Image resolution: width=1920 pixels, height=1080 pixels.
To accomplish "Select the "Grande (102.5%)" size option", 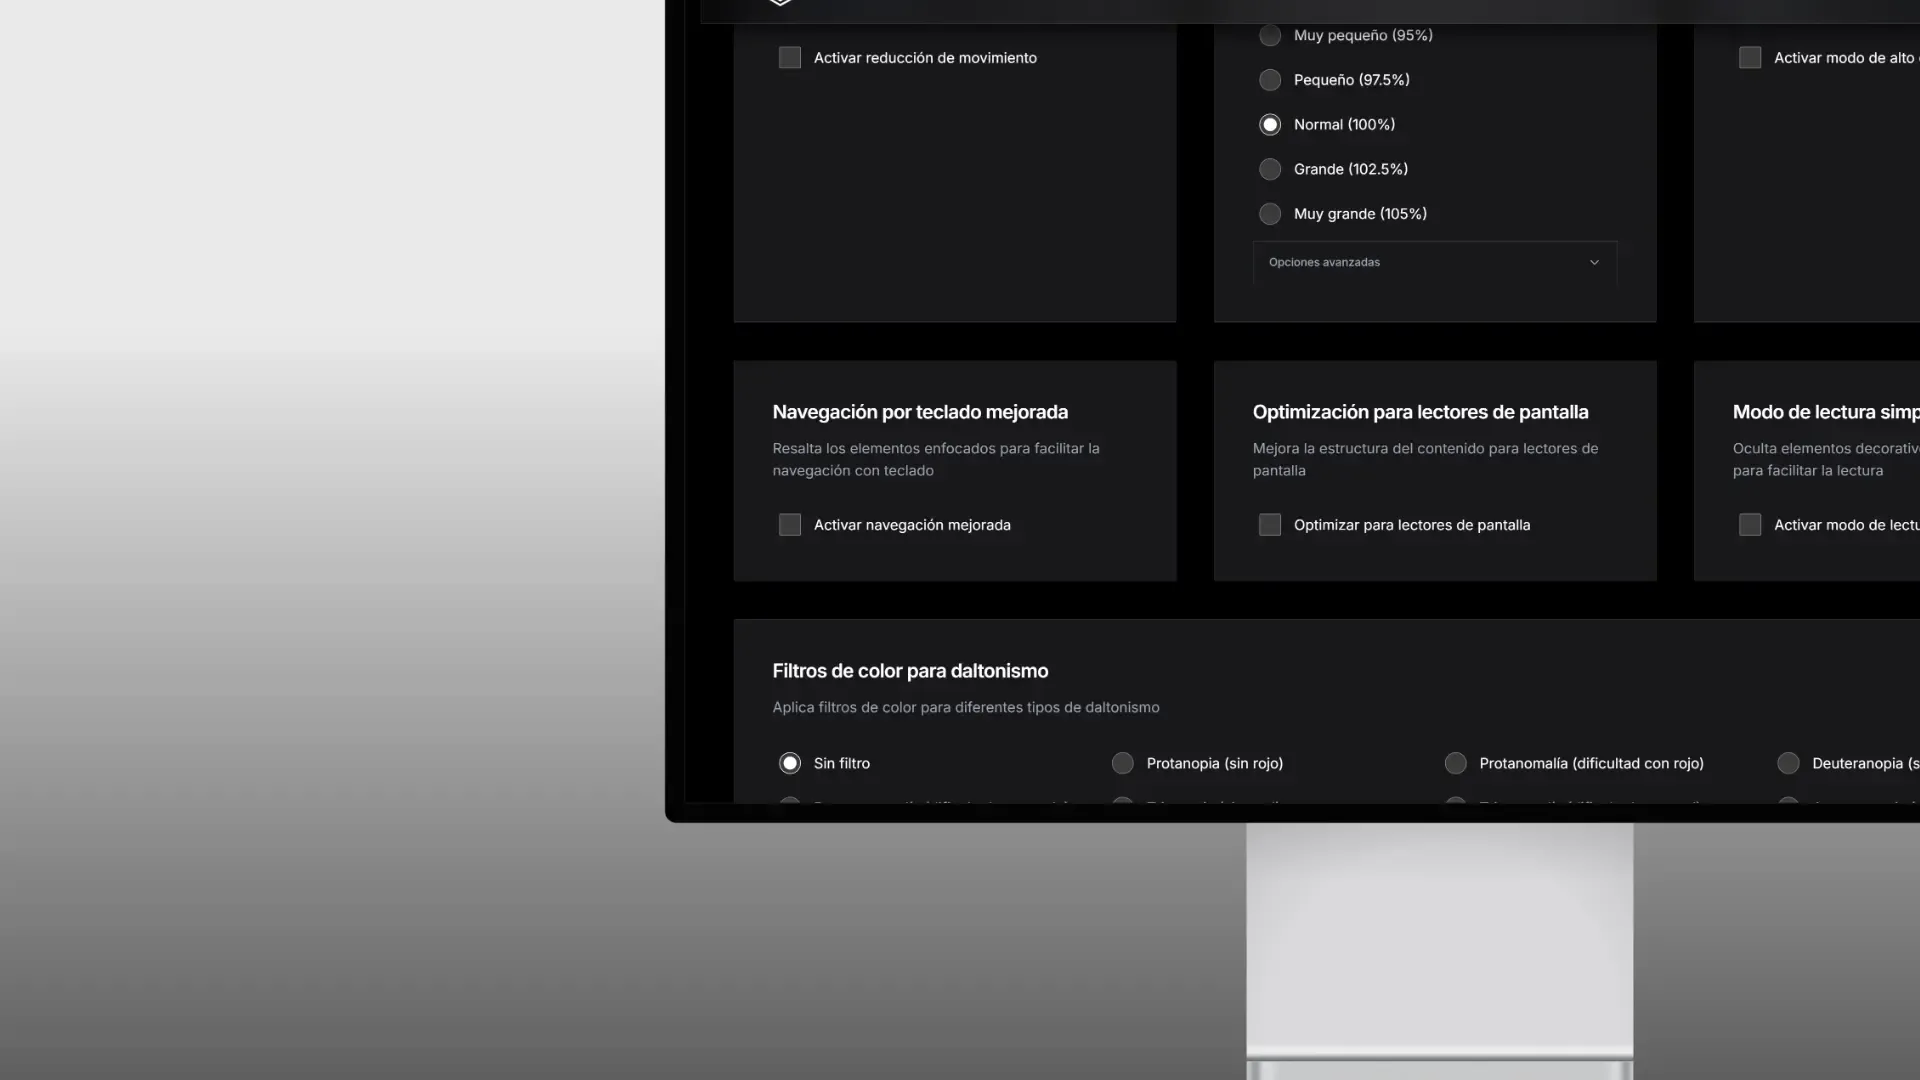I will (x=1270, y=168).
